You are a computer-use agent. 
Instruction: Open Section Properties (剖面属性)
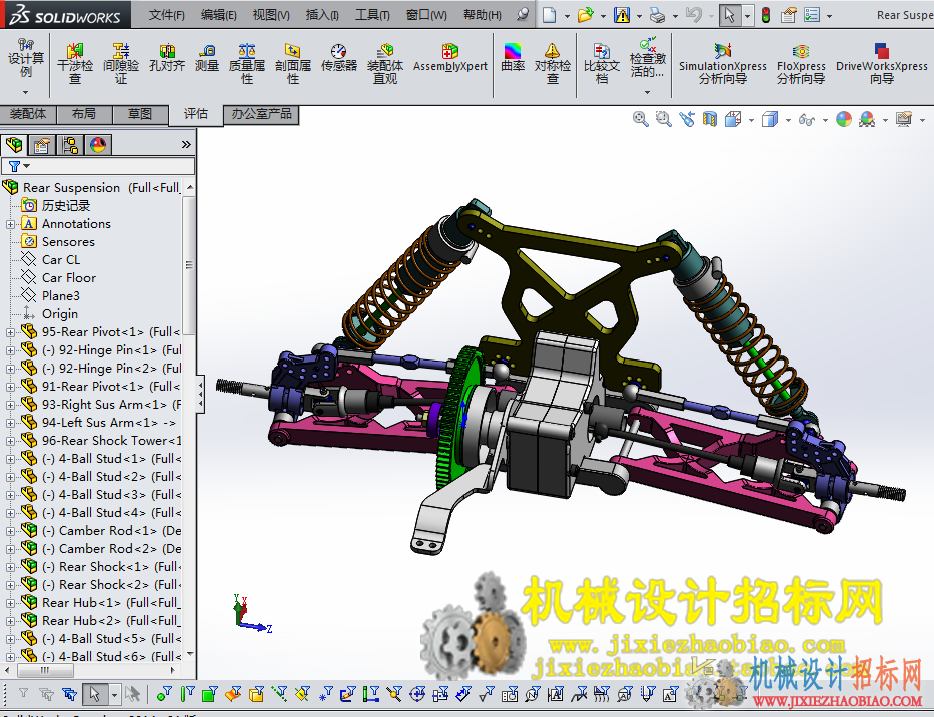pyautogui.click(x=292, y=63)
